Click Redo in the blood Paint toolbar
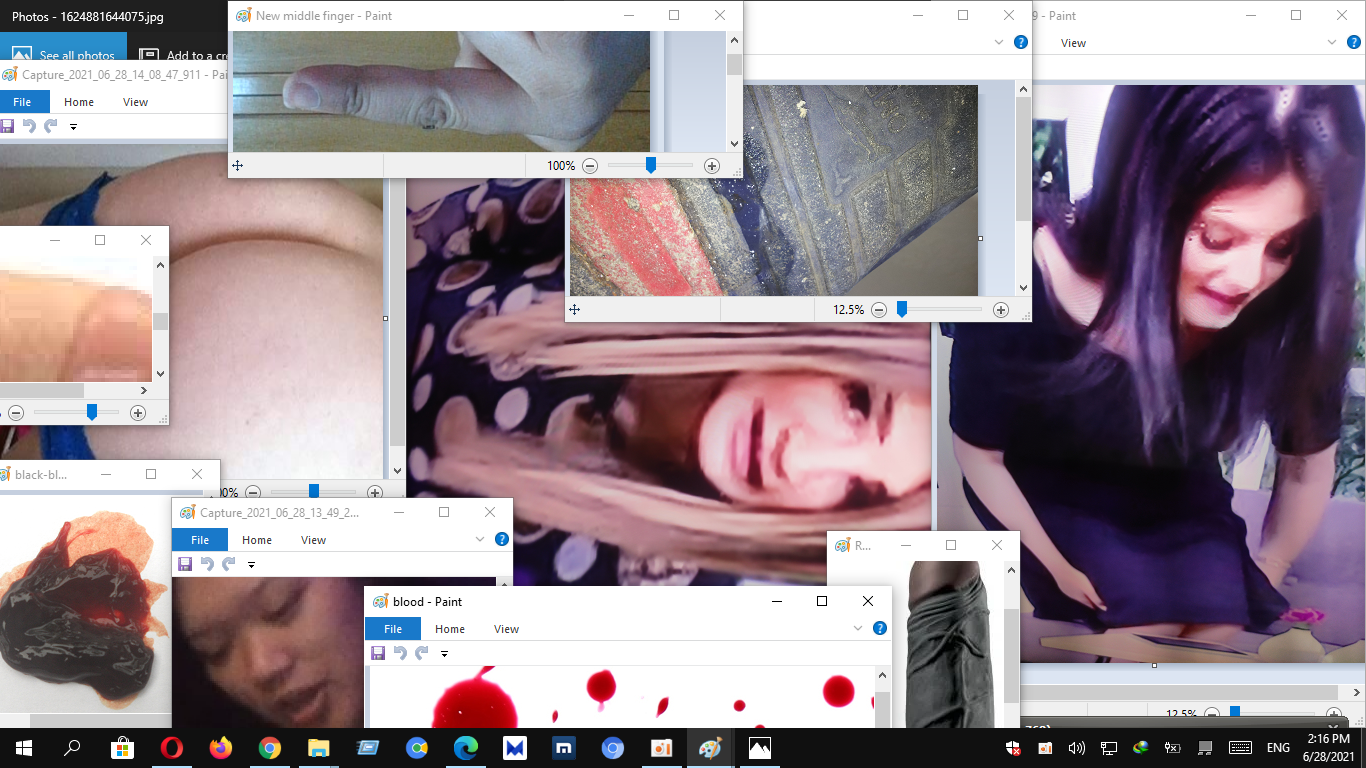The width and height of the screenshot is (1366, 768). (x=422, y=653)
